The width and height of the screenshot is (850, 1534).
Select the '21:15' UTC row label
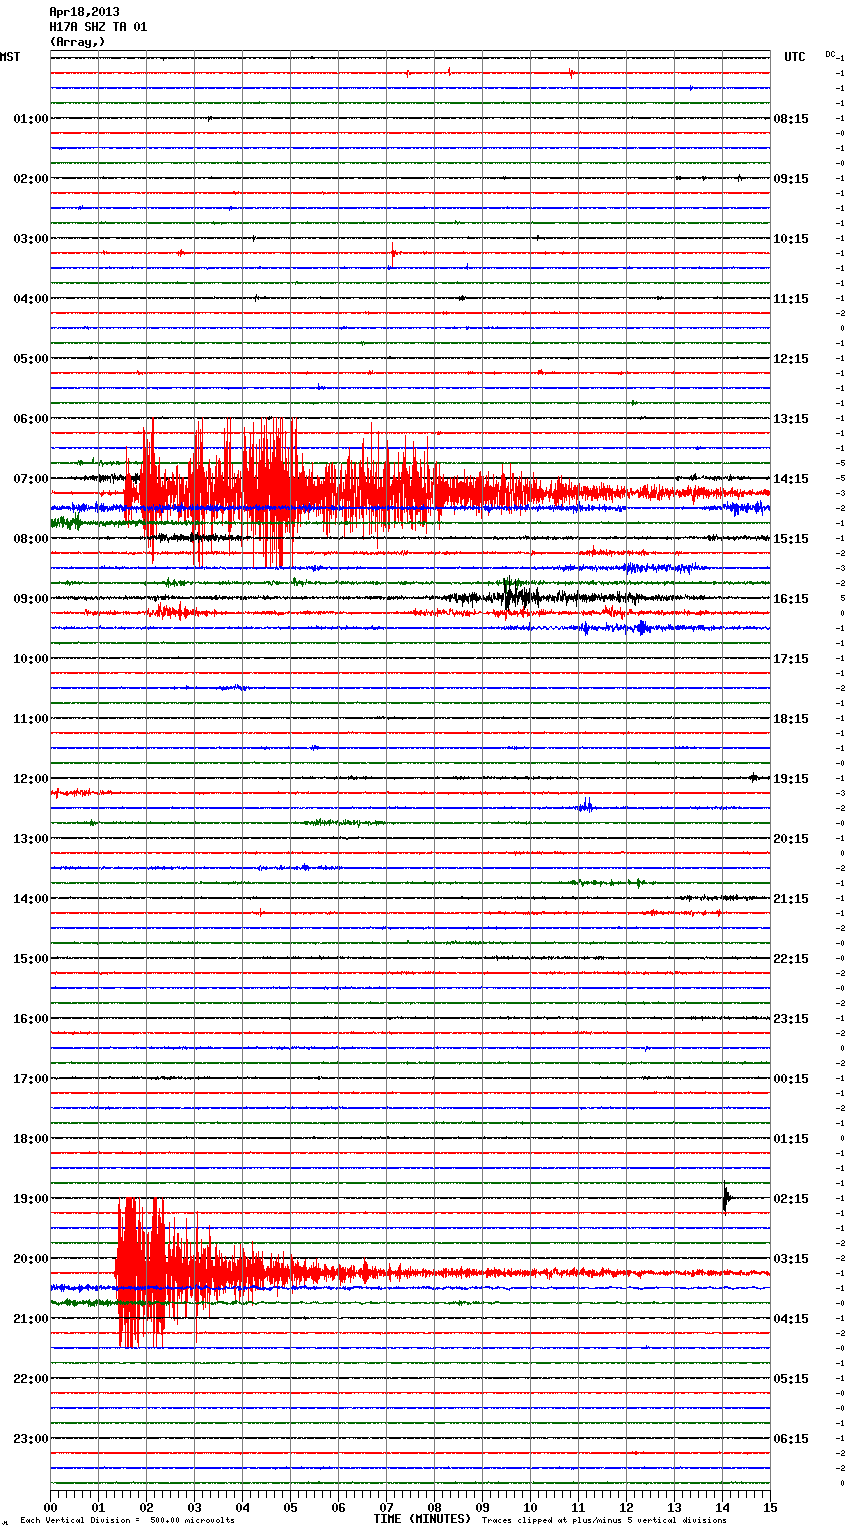pyautogui.click(x=791, y=899)
